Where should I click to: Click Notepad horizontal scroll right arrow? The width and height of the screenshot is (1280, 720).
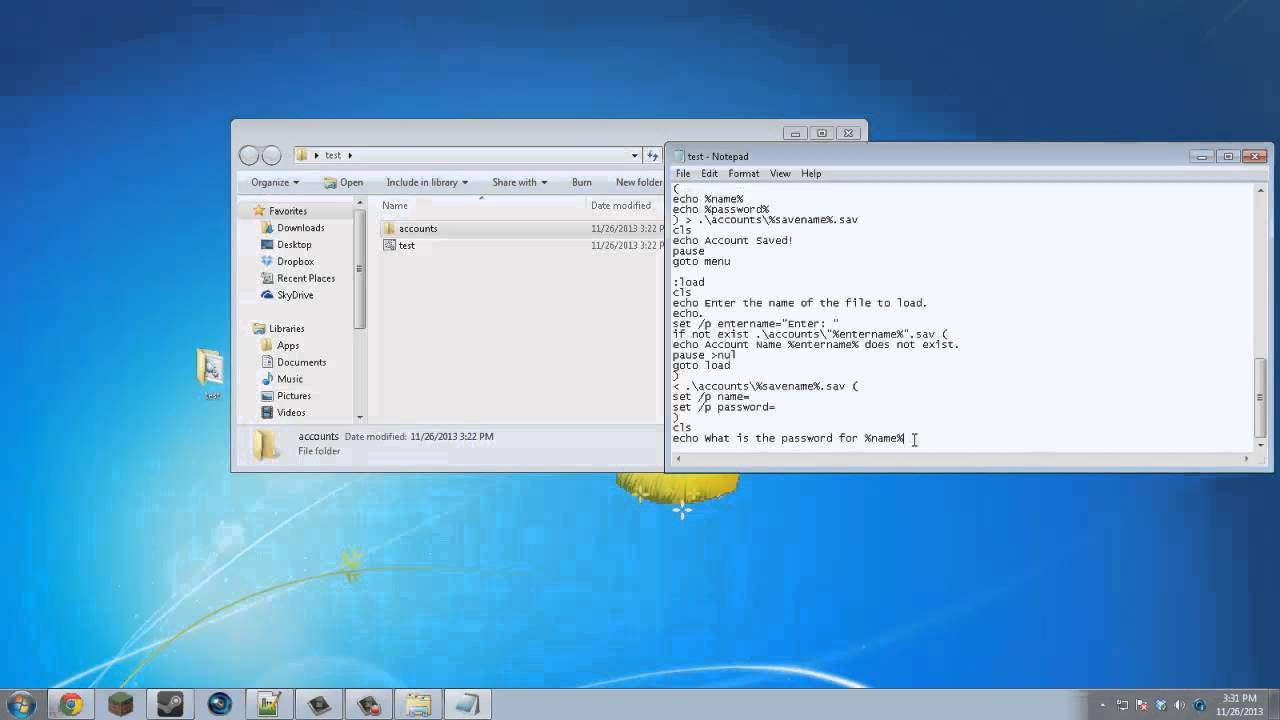click(1247, 458)
